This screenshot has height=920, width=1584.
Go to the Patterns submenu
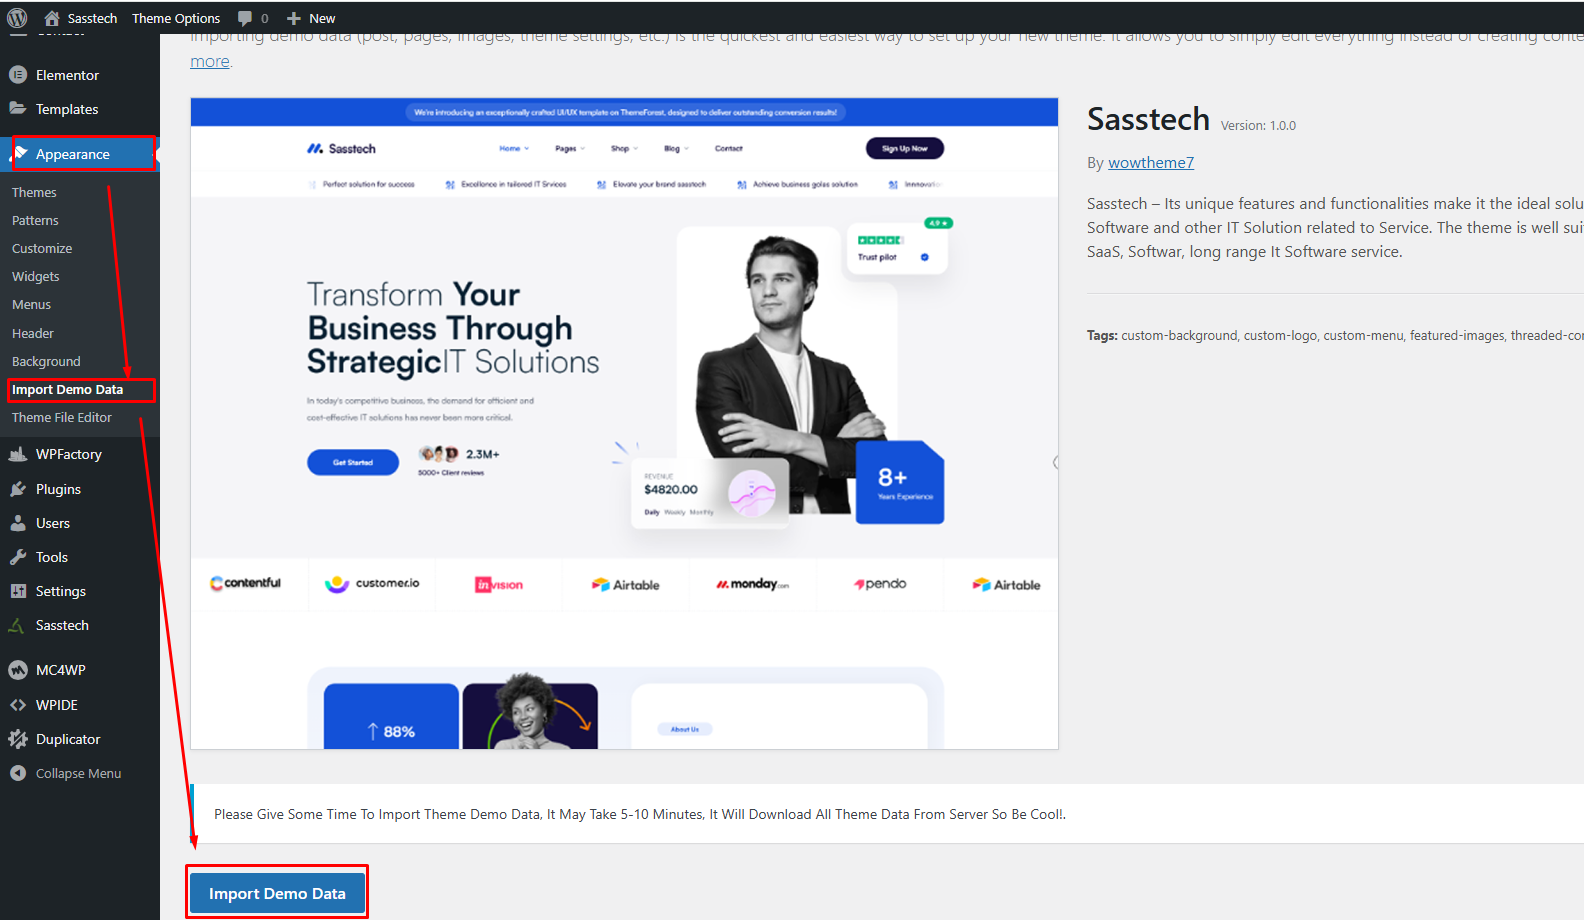click(35, 220)
